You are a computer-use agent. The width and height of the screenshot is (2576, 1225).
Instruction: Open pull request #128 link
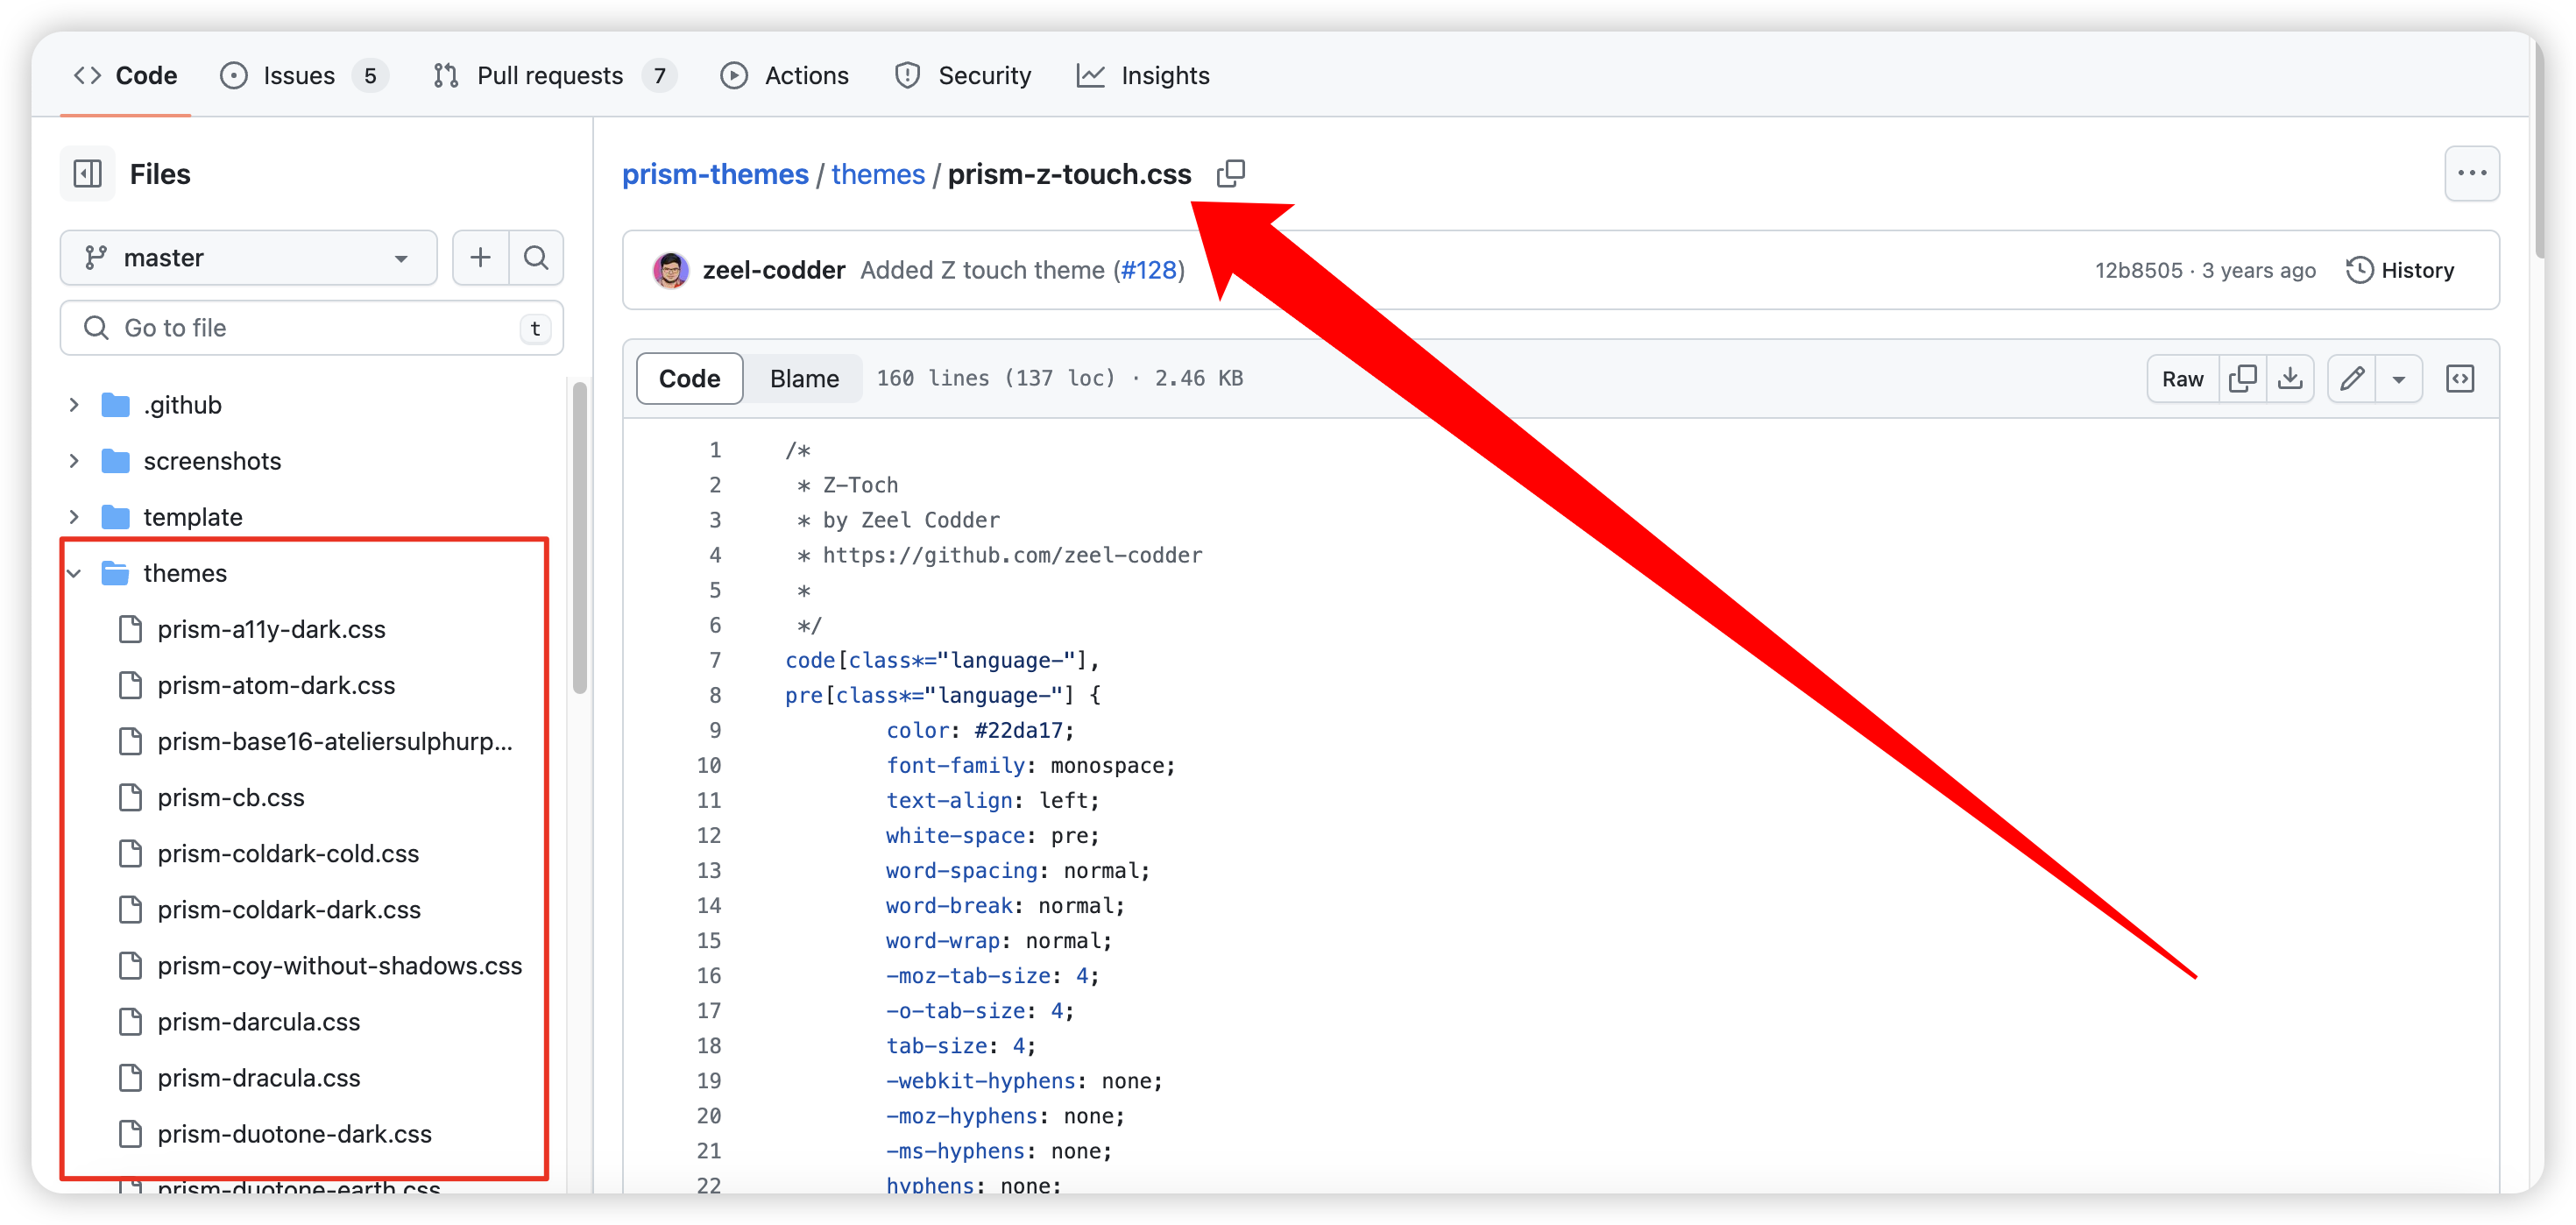1148,271
